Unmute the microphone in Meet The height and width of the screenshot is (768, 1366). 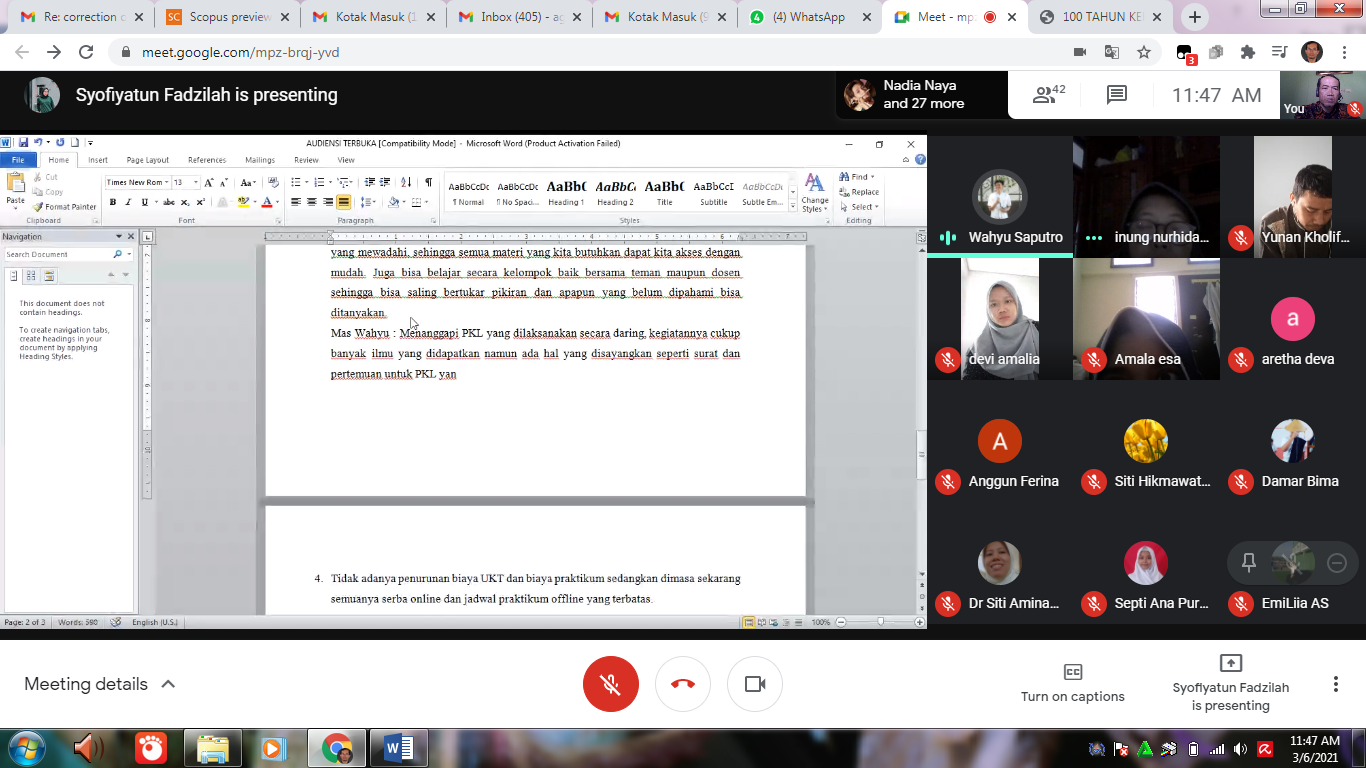pos(611,684)
